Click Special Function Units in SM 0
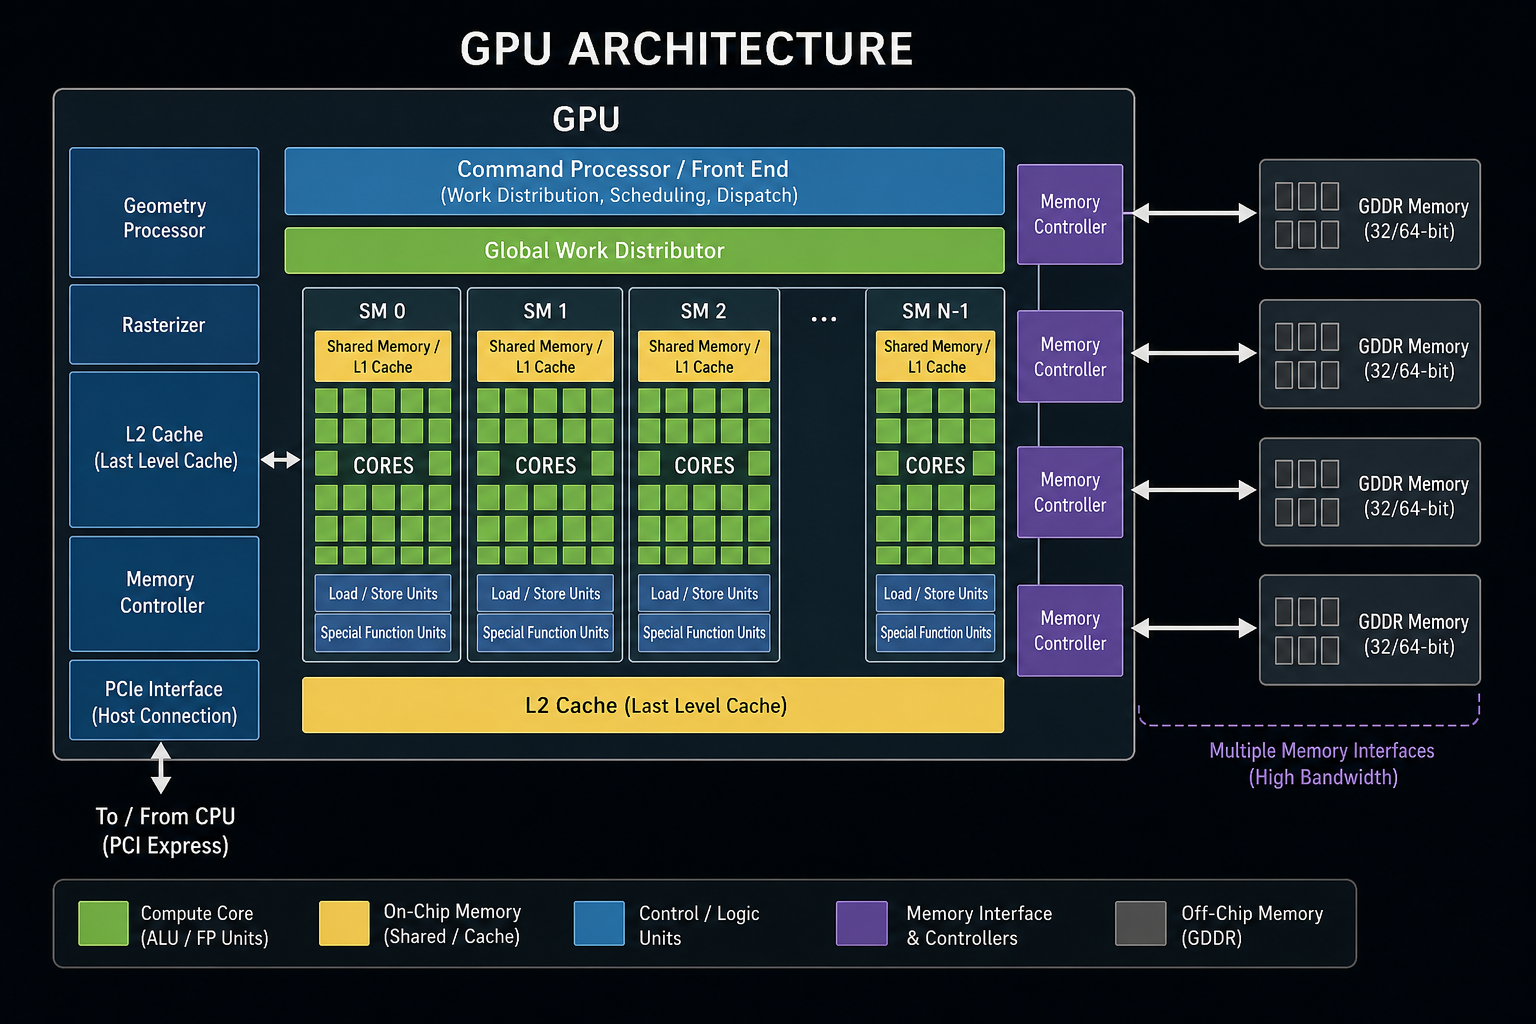The width and height of the screenshot is (1536, 1024). coord(383,633)
